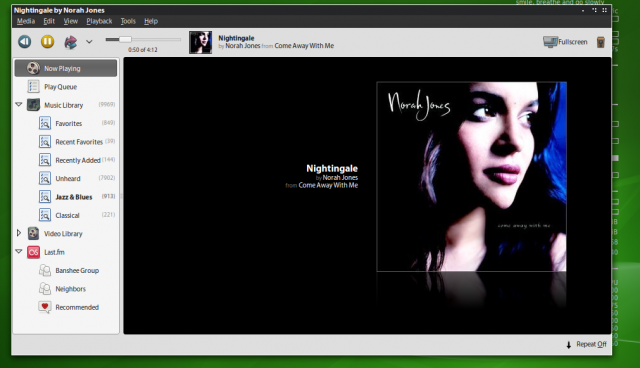Open the Banshee Group station
The height and width of the screenshot is (368, 640).
click(77, 270)
